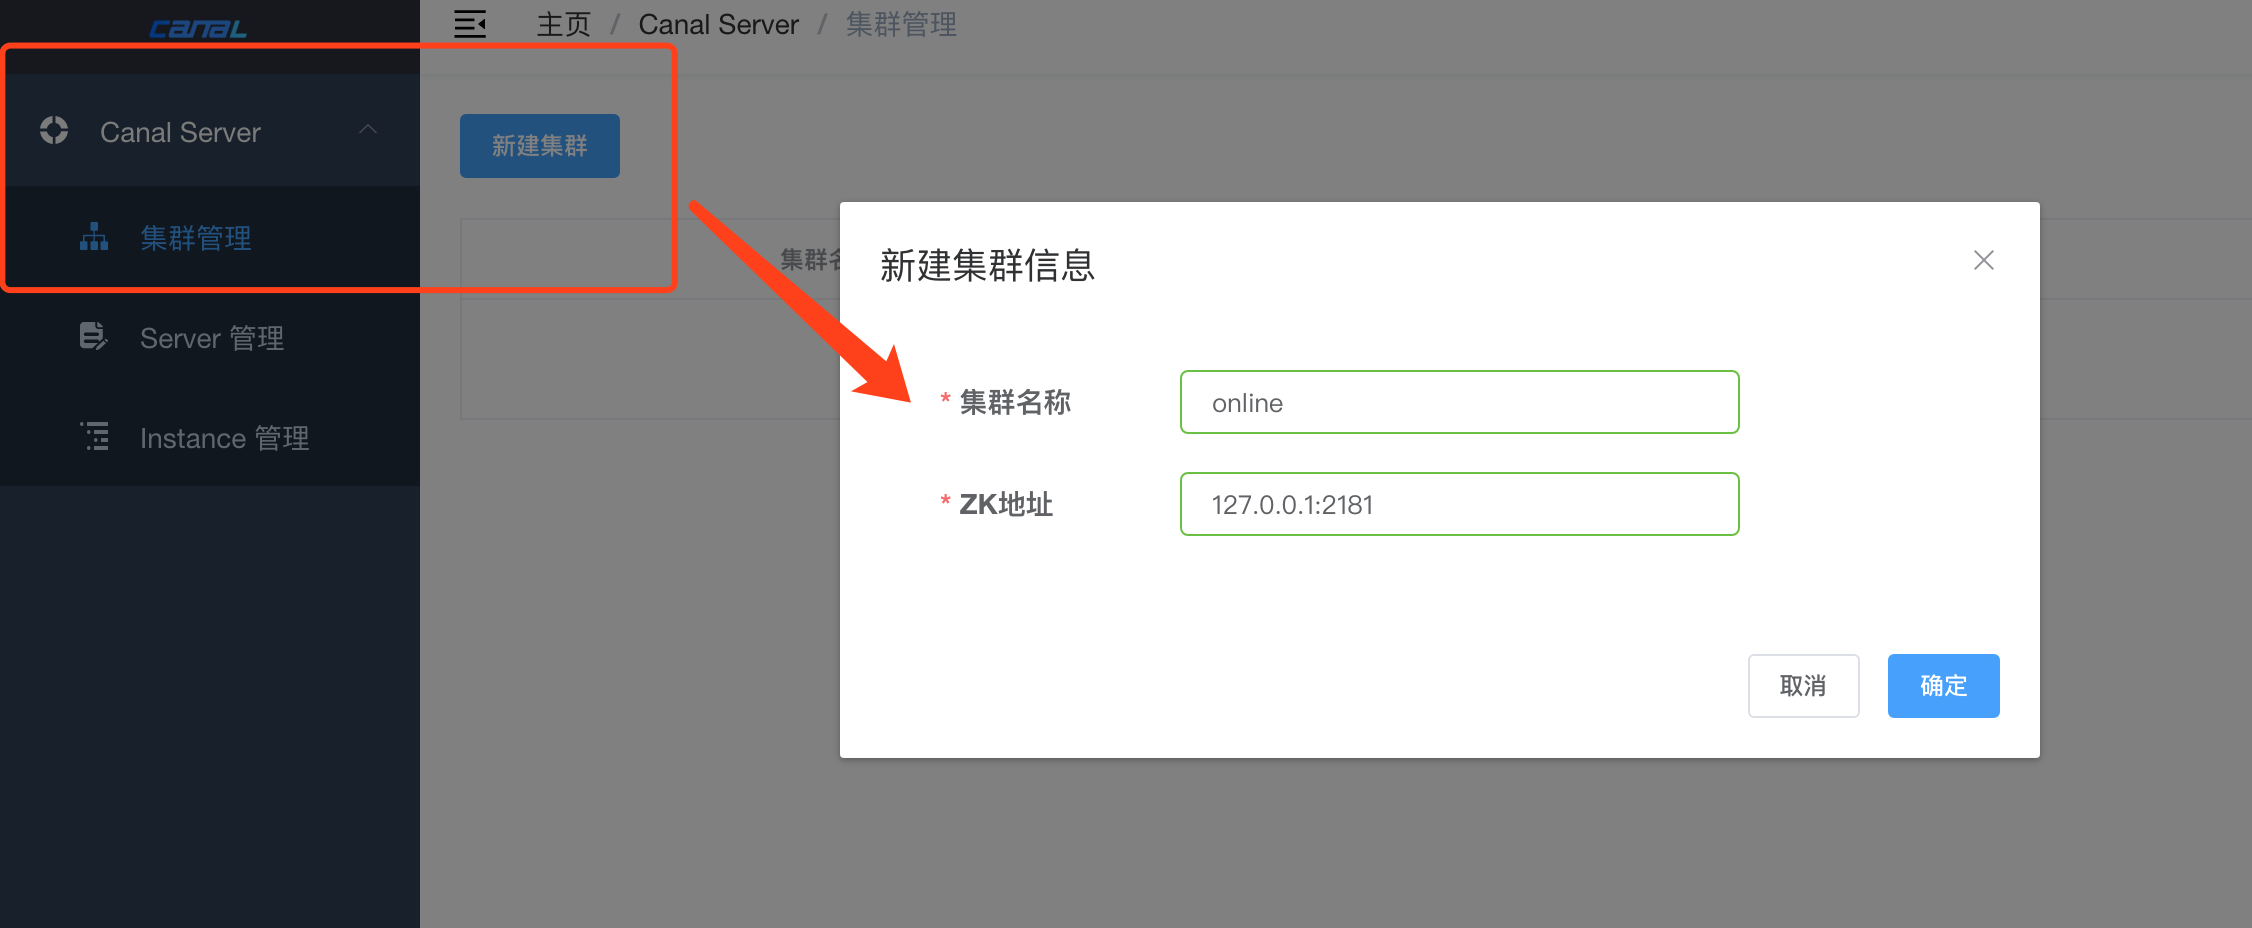The height and width of the screenshot is (928, 2252).
Task: Open Server 管理 in the sidebar
Action: tap(210, 338)
